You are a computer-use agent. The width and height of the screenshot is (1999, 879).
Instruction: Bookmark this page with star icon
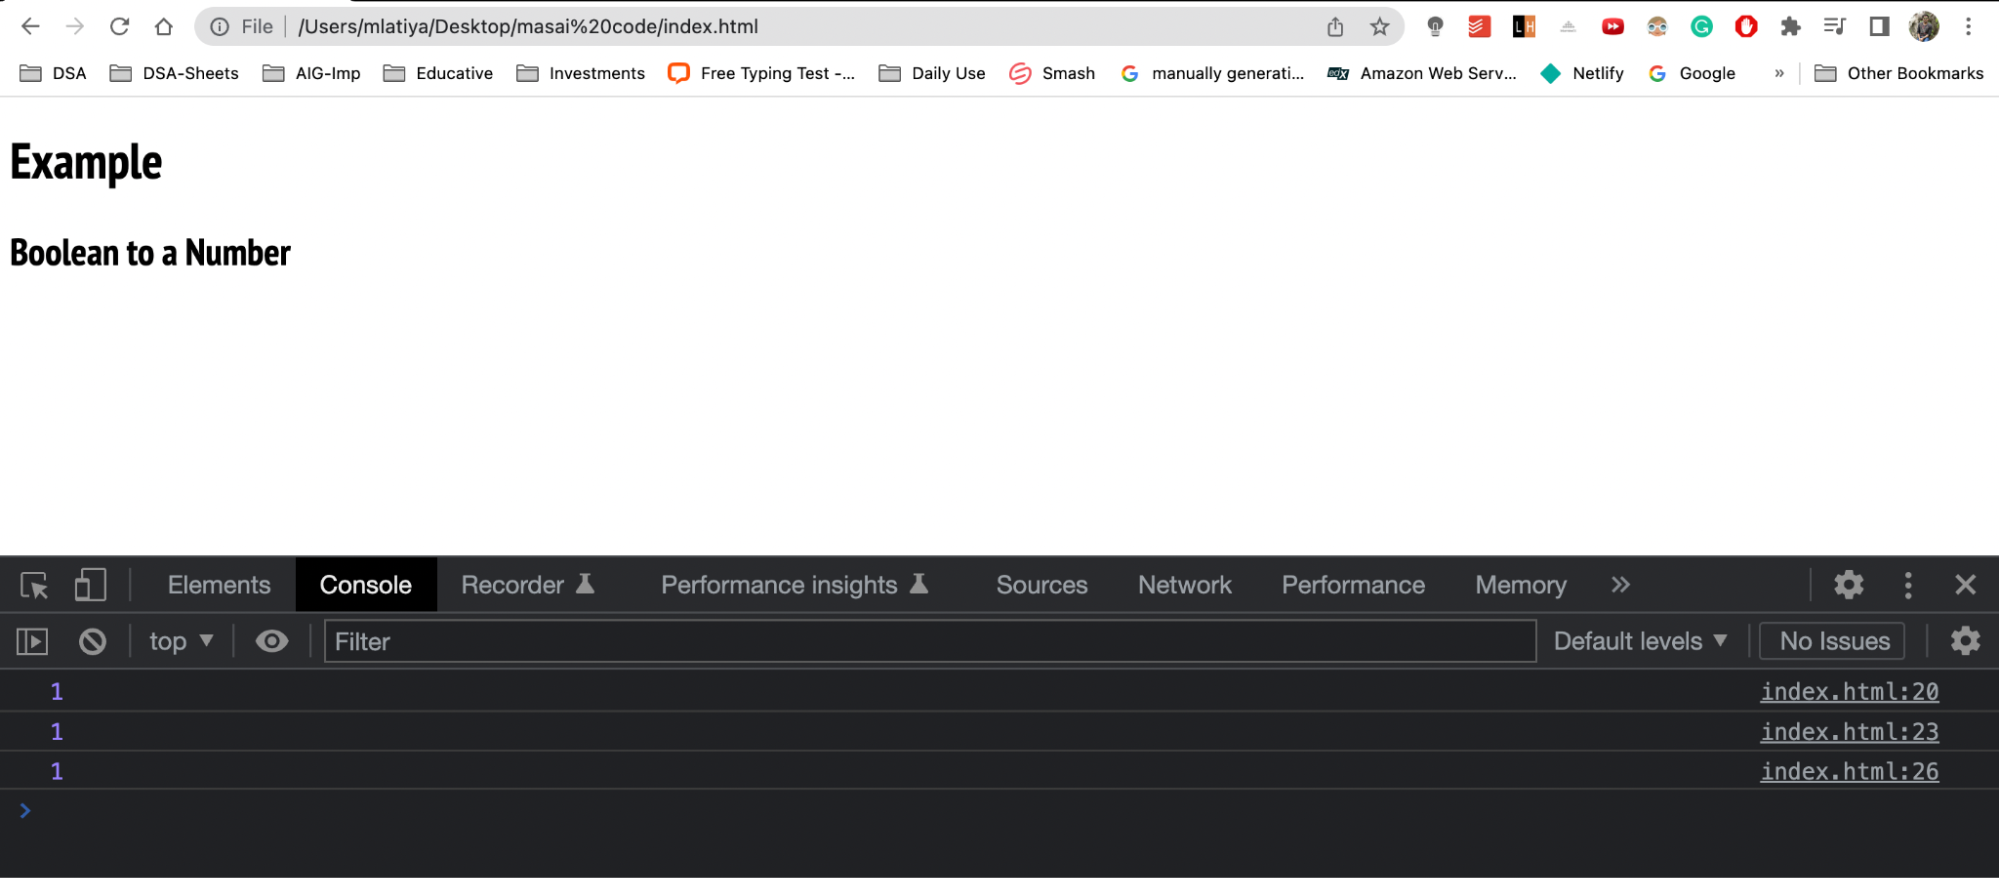tap(1380, 27)
